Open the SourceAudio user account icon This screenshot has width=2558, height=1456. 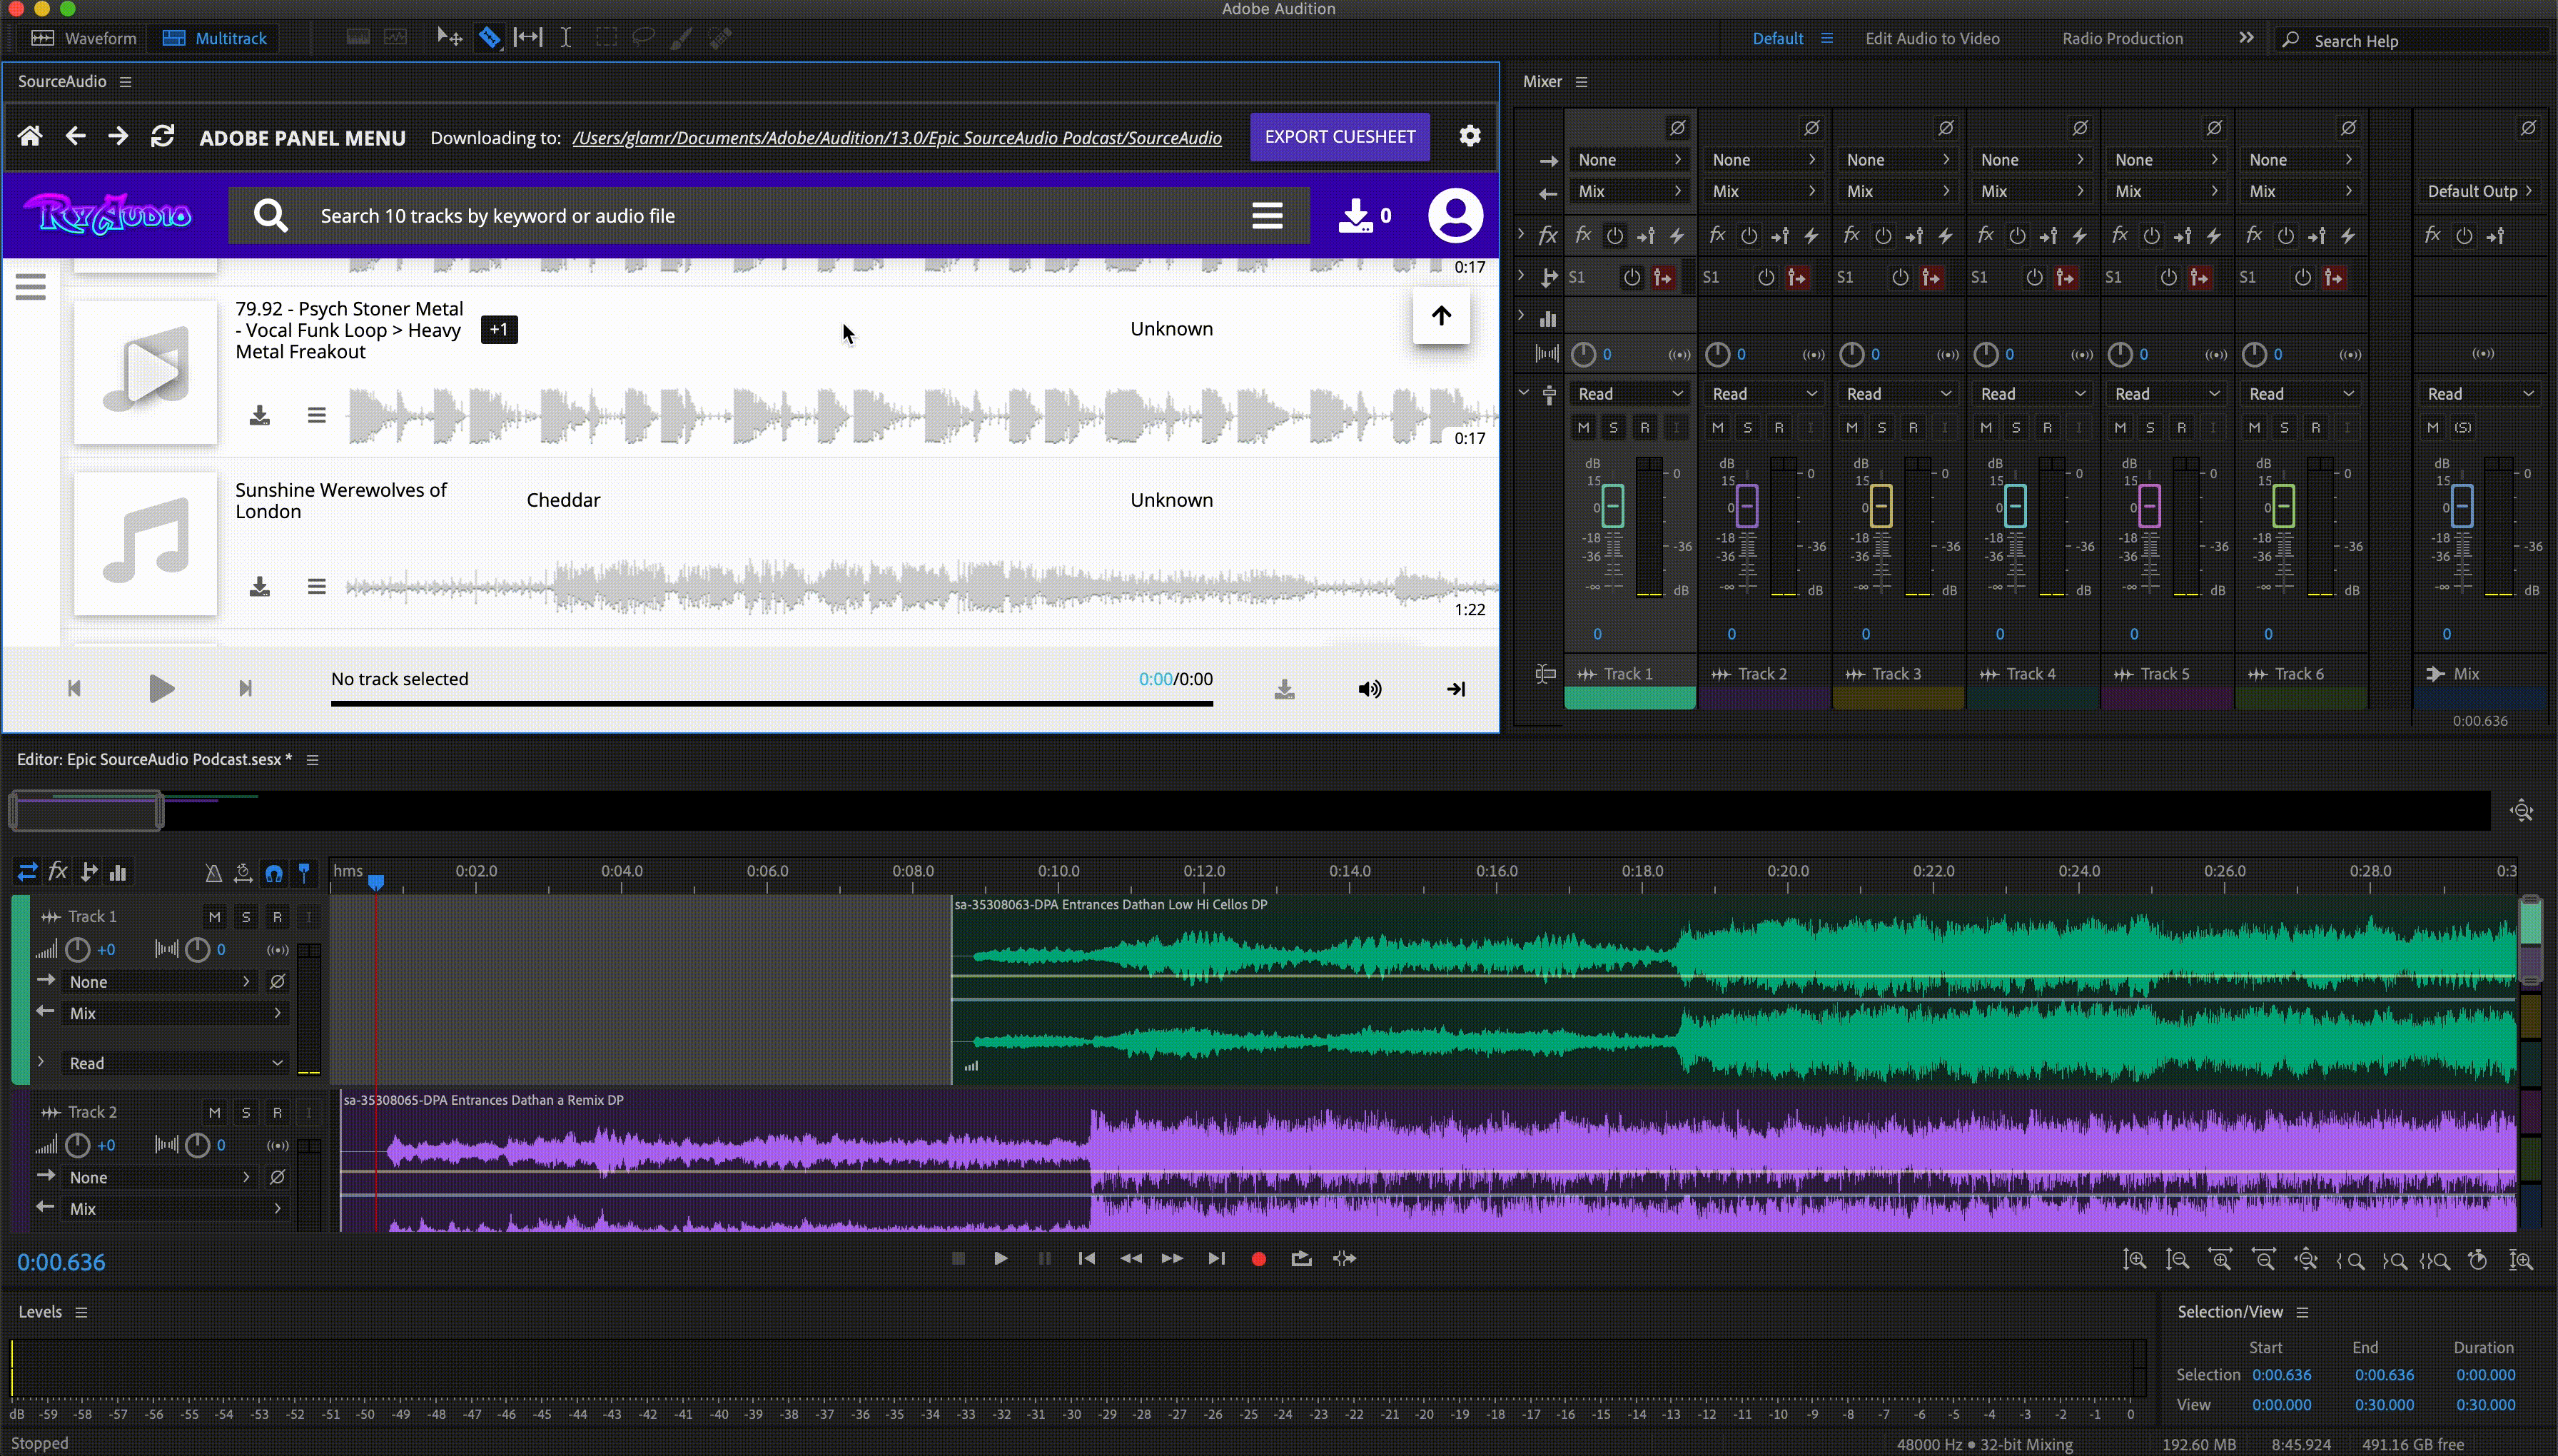click(x=1455, y=215)
